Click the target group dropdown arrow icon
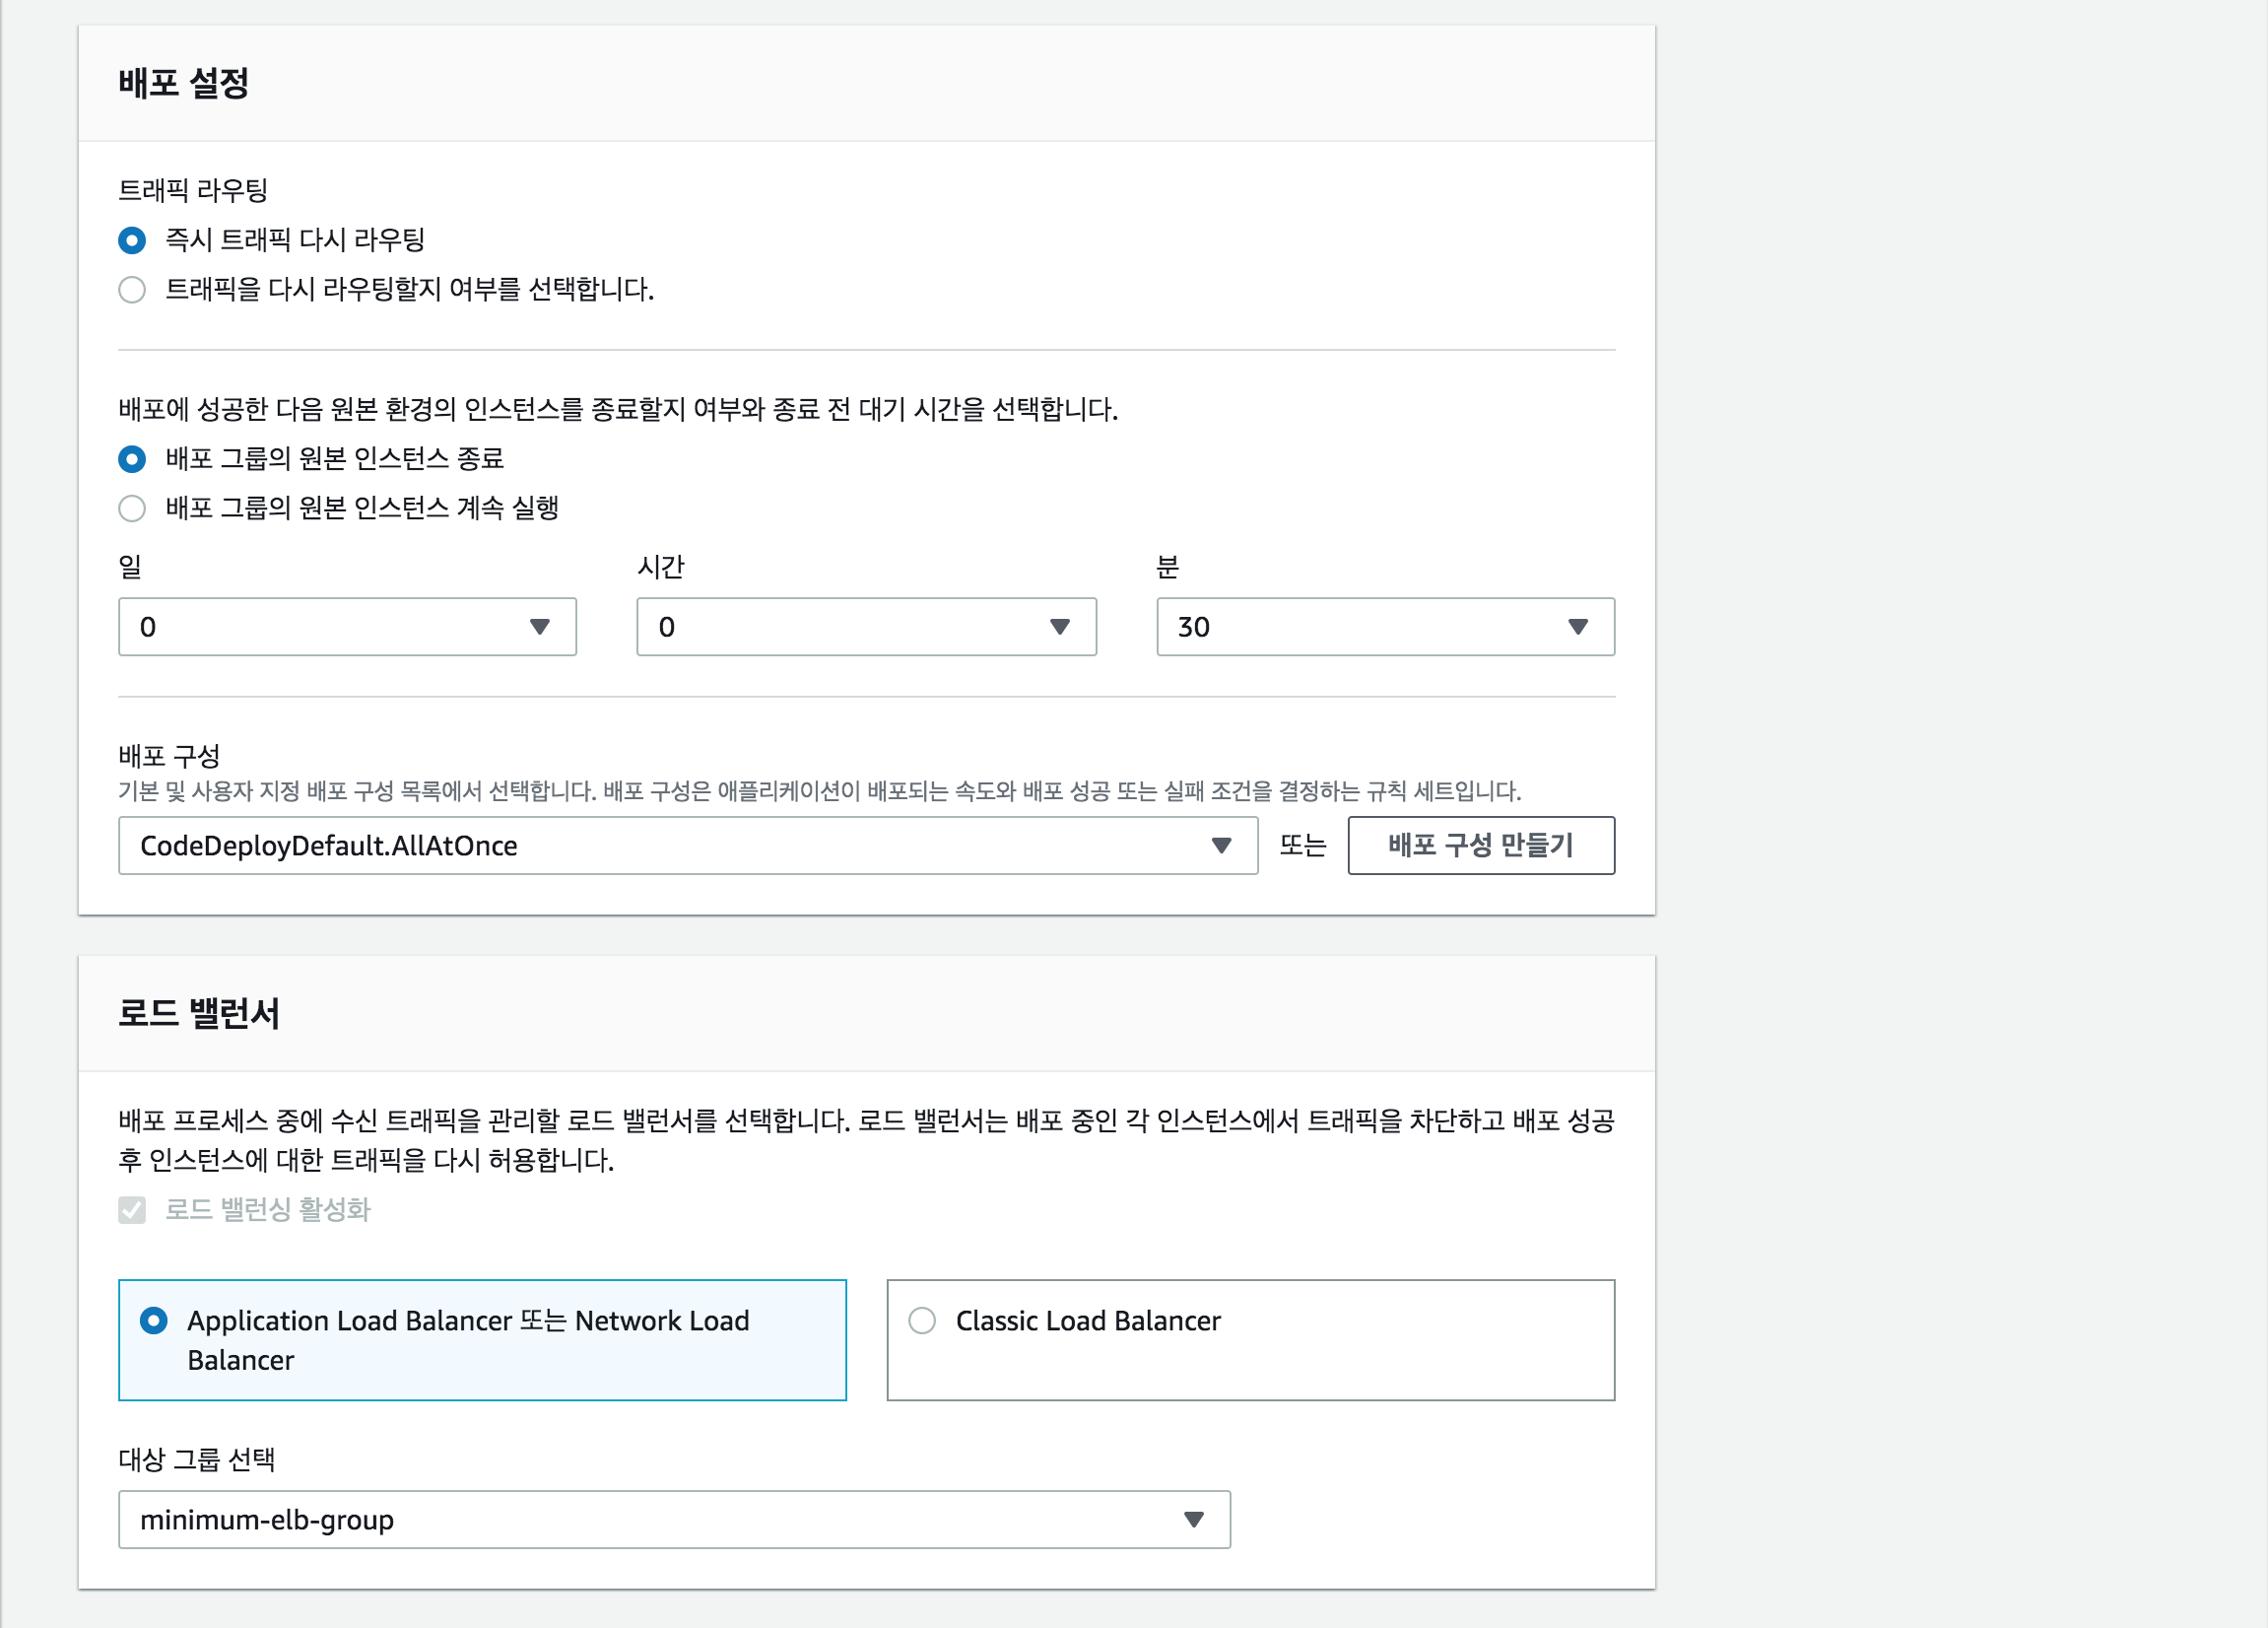The width and height of the screenshot is (2268, 1628). coord(1193,1520)
